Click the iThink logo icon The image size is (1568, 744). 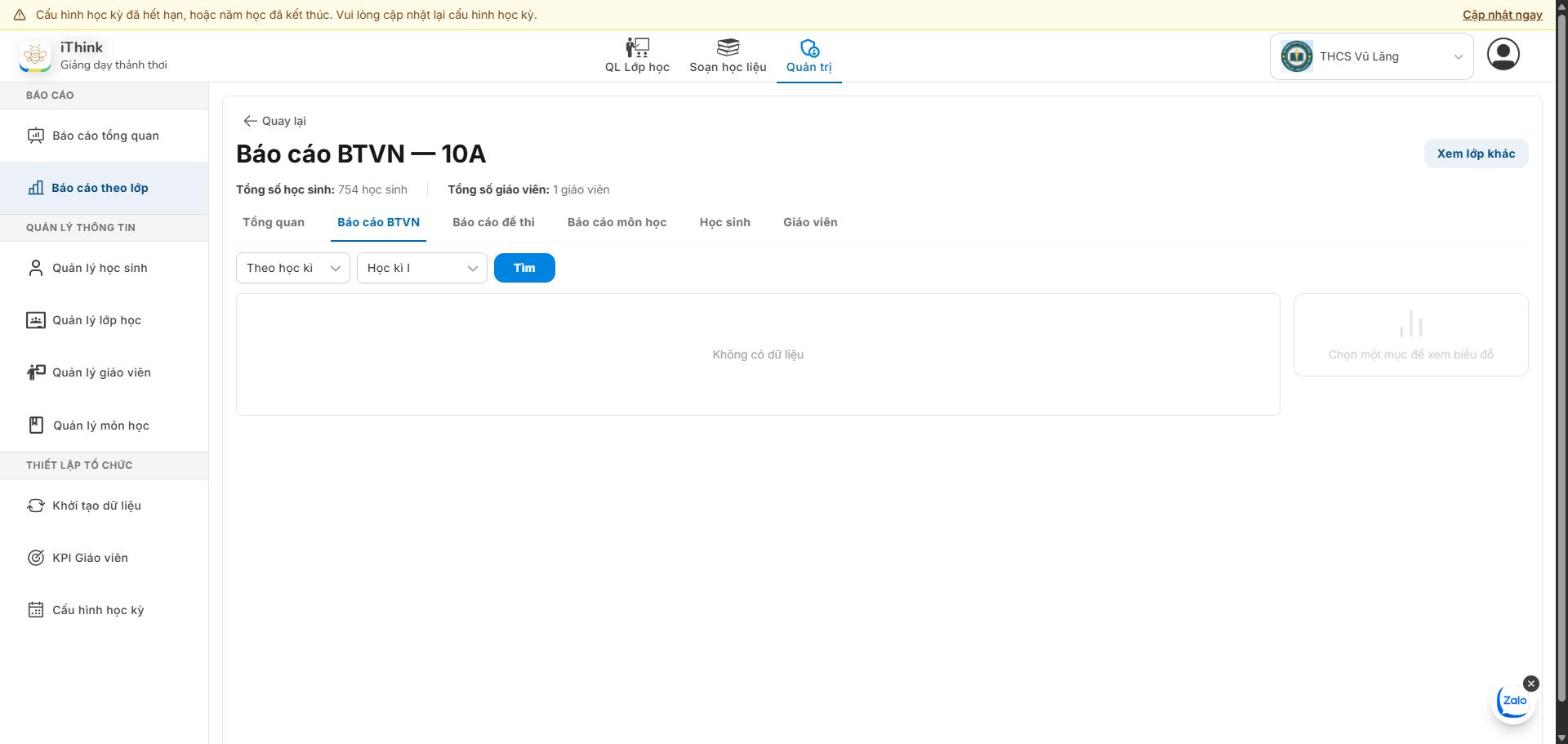pos(35,56)
